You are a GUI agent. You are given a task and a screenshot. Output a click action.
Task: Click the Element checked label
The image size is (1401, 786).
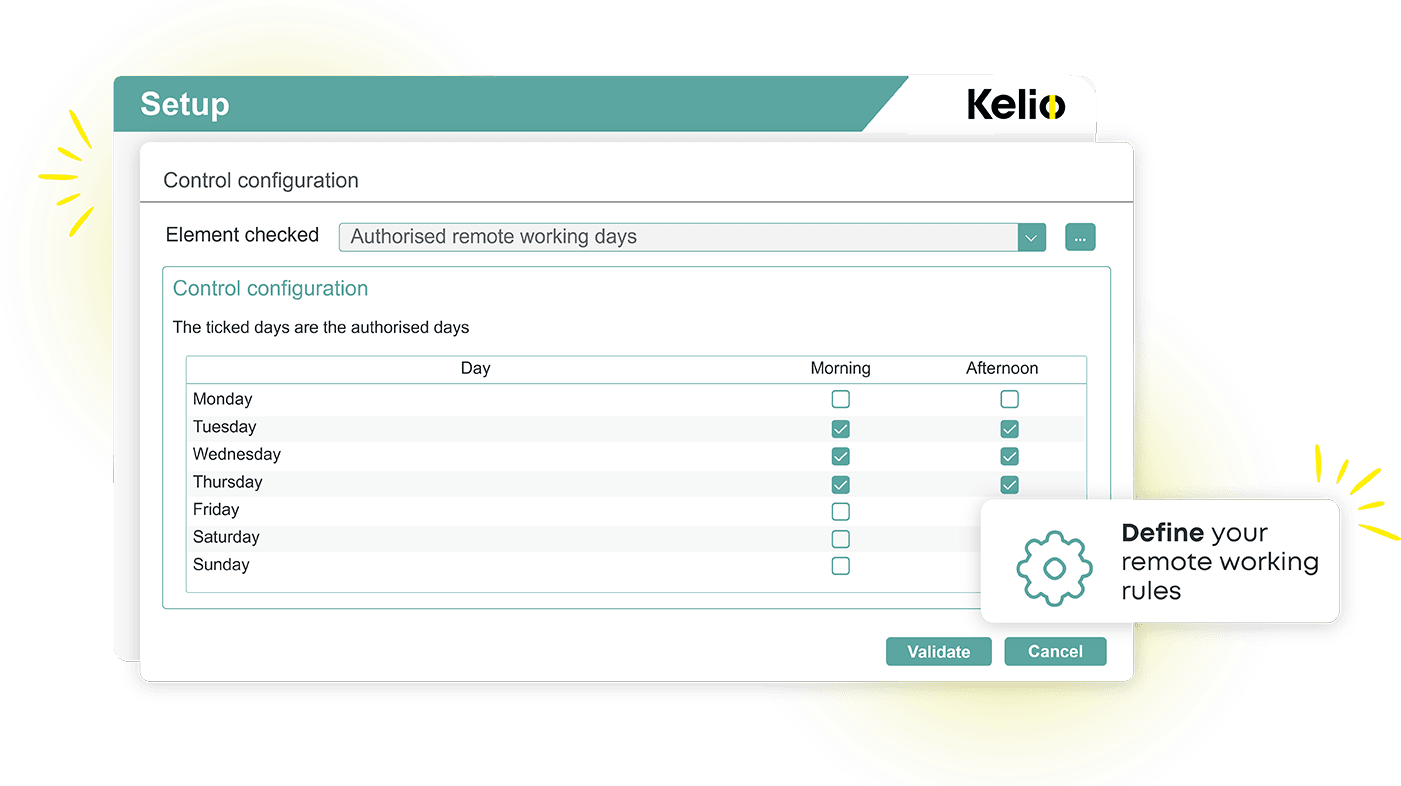(242, 235)
